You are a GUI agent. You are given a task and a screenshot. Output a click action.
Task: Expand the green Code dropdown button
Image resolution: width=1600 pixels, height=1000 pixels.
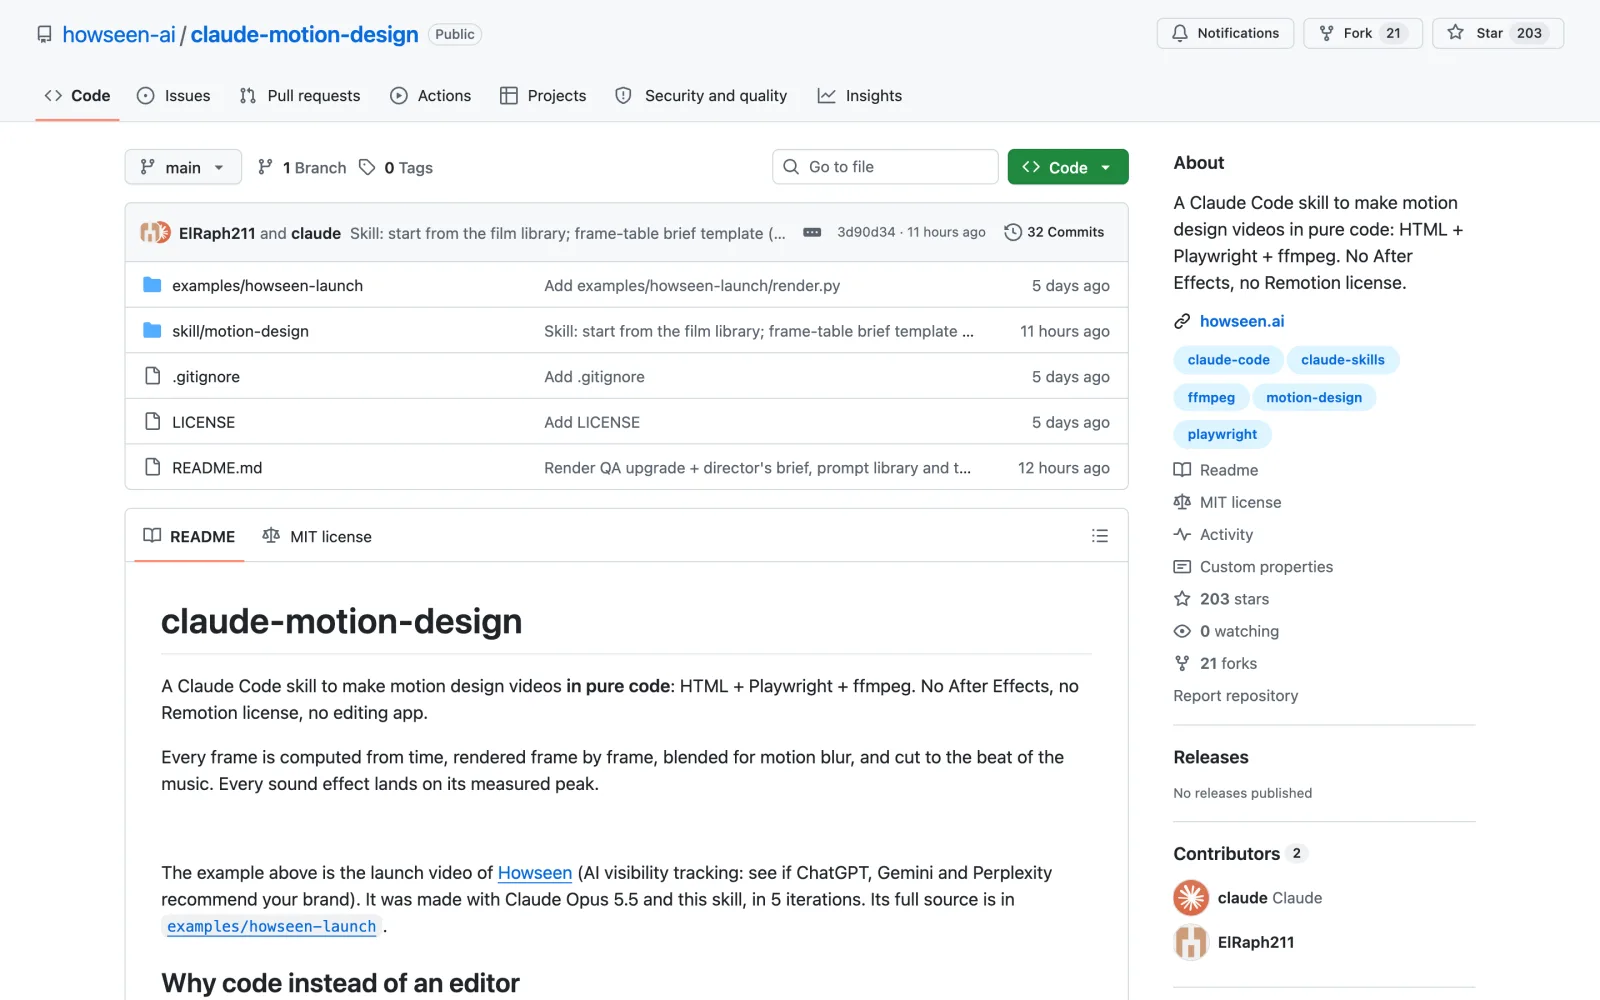point(1068,167)
